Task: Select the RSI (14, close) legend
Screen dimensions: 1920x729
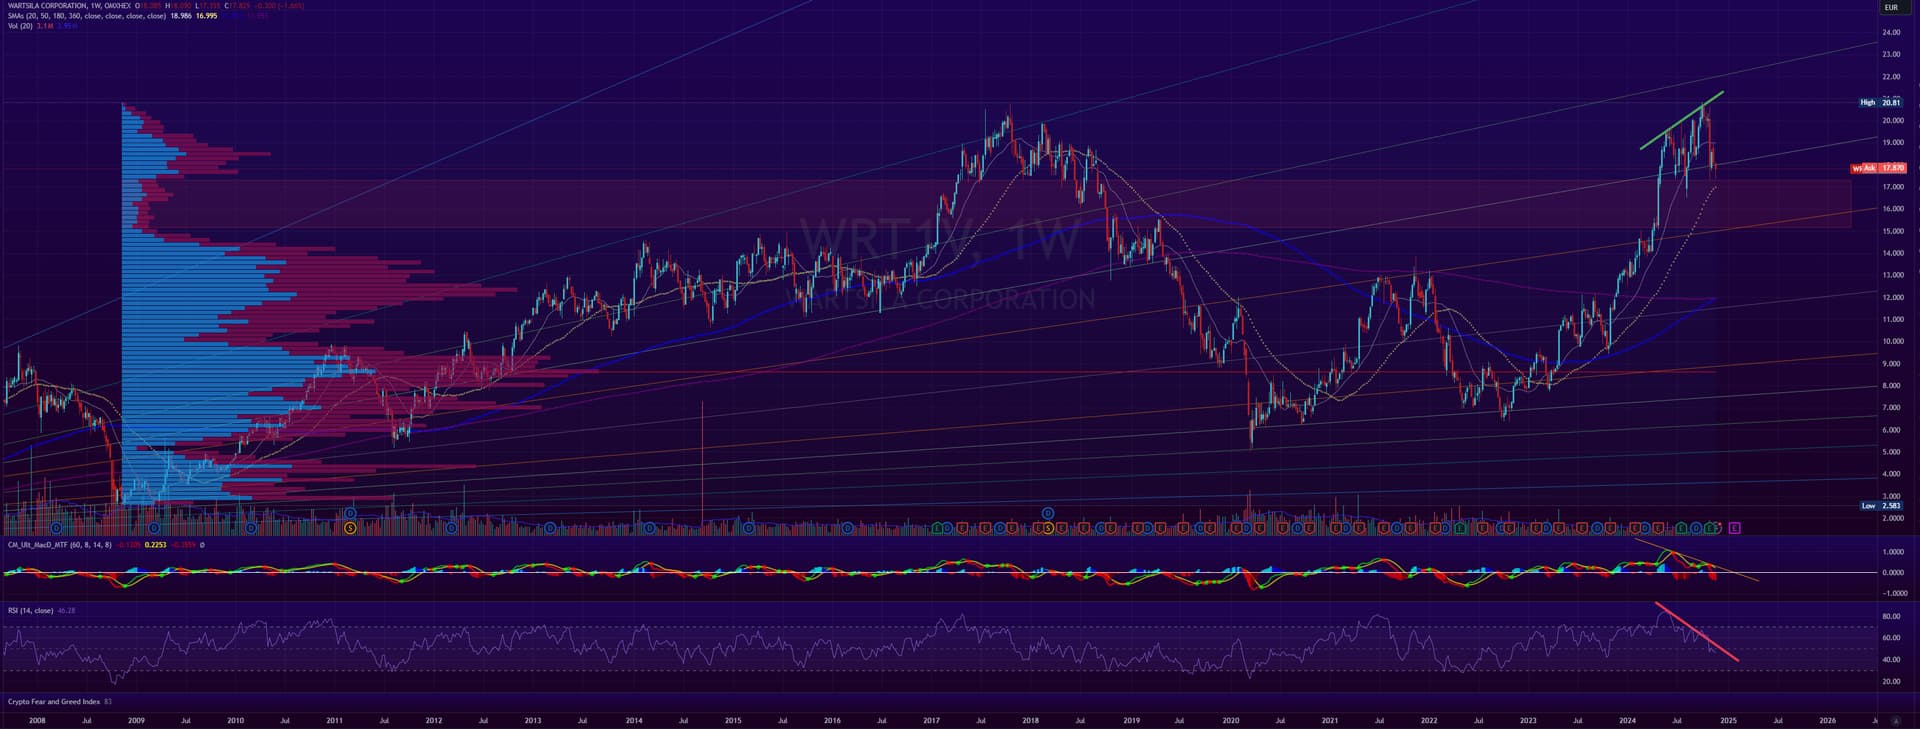Action: tap(30, 610)
